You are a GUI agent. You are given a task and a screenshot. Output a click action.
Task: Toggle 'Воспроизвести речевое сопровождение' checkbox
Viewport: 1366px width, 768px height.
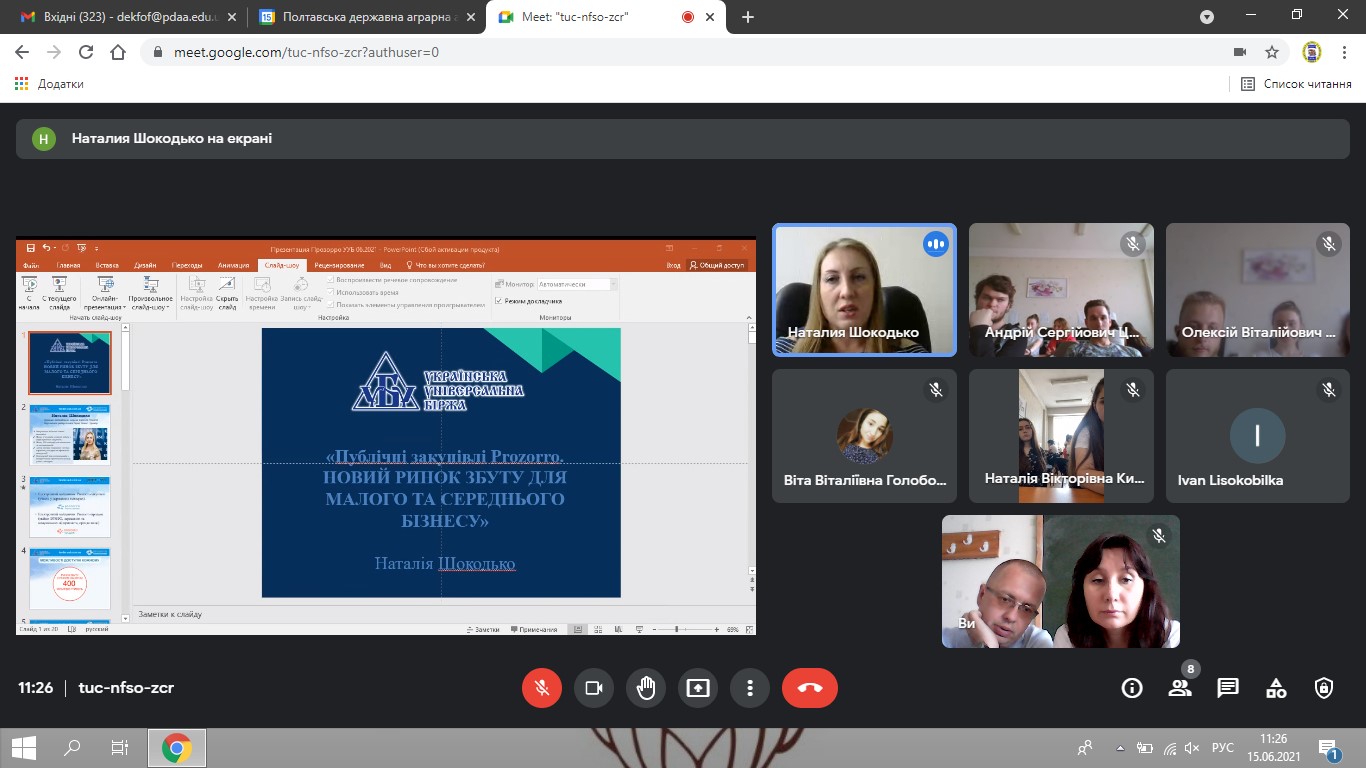330,280
